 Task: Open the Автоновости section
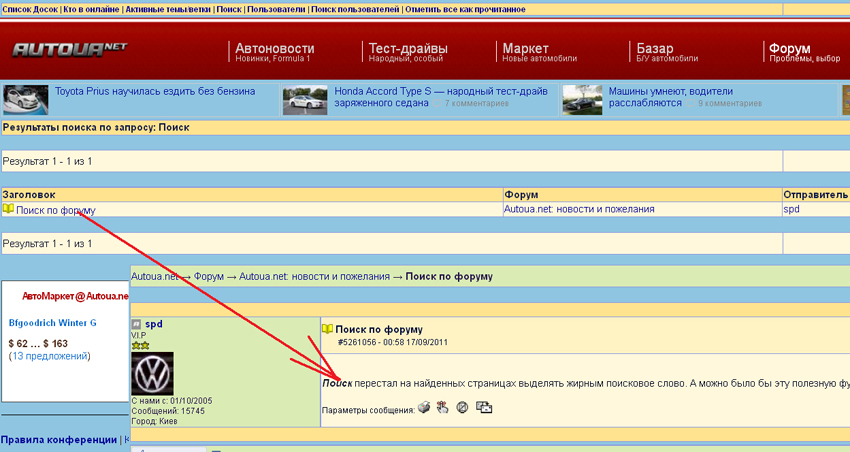coord(274,49)
